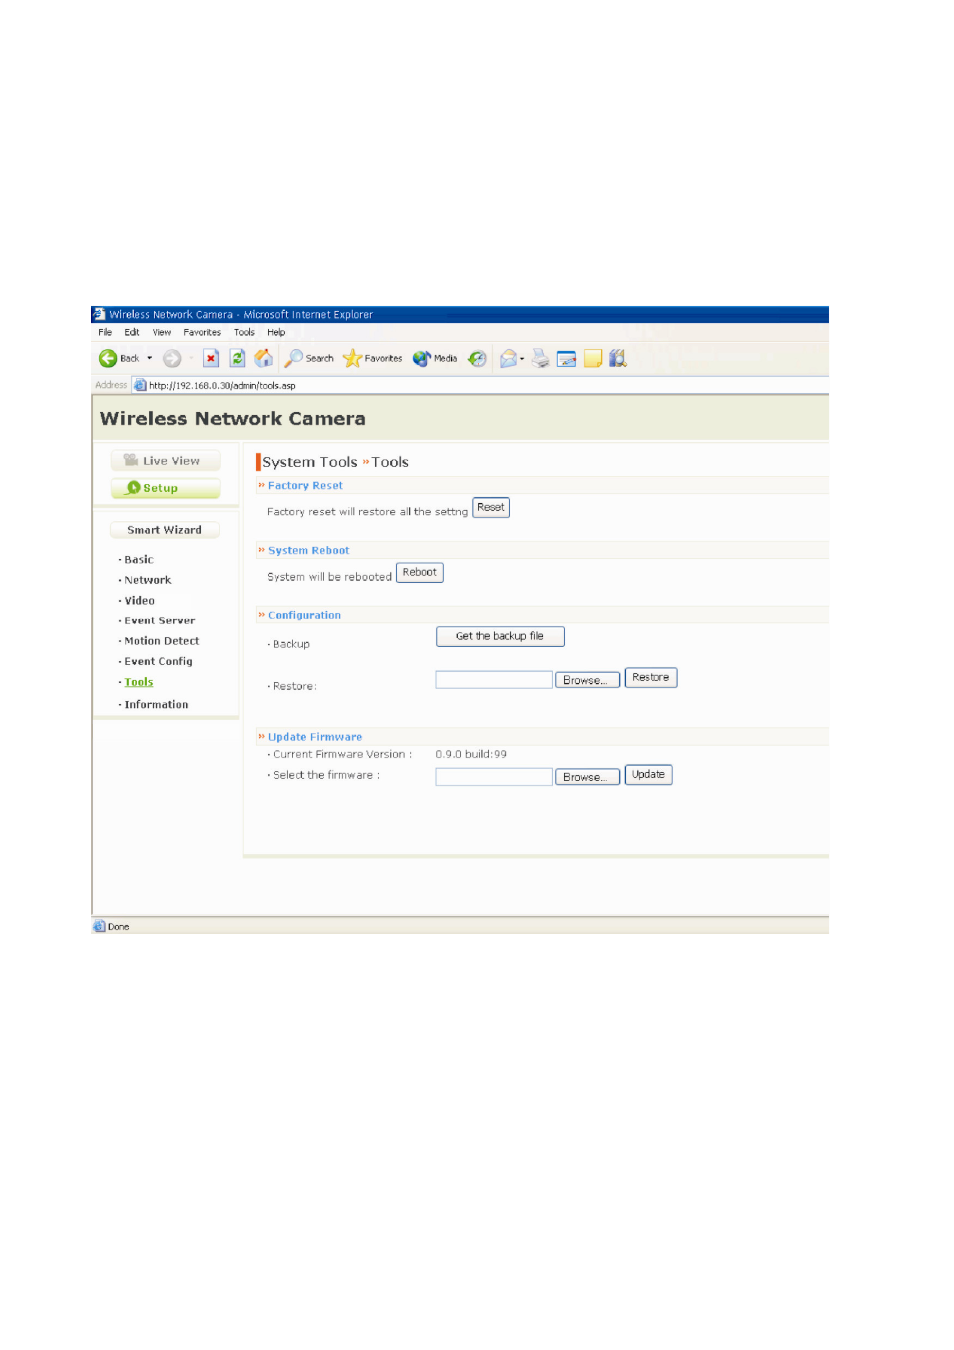Open the Mail dropdown arrow
Screen dimensions: 954x1350
point(522,358)
